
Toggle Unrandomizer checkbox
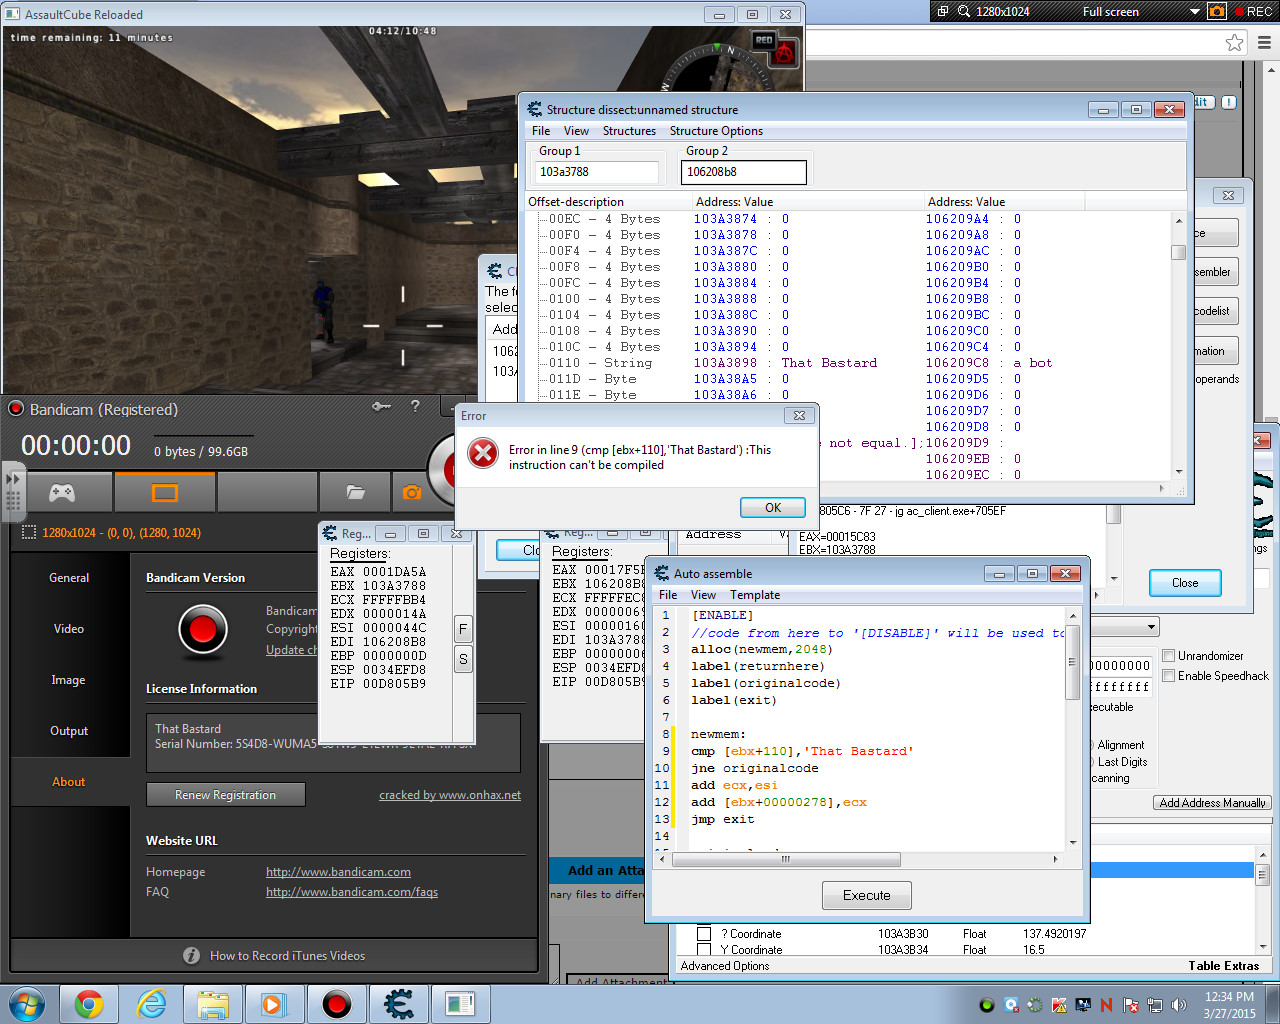(x=1168, y=656)
